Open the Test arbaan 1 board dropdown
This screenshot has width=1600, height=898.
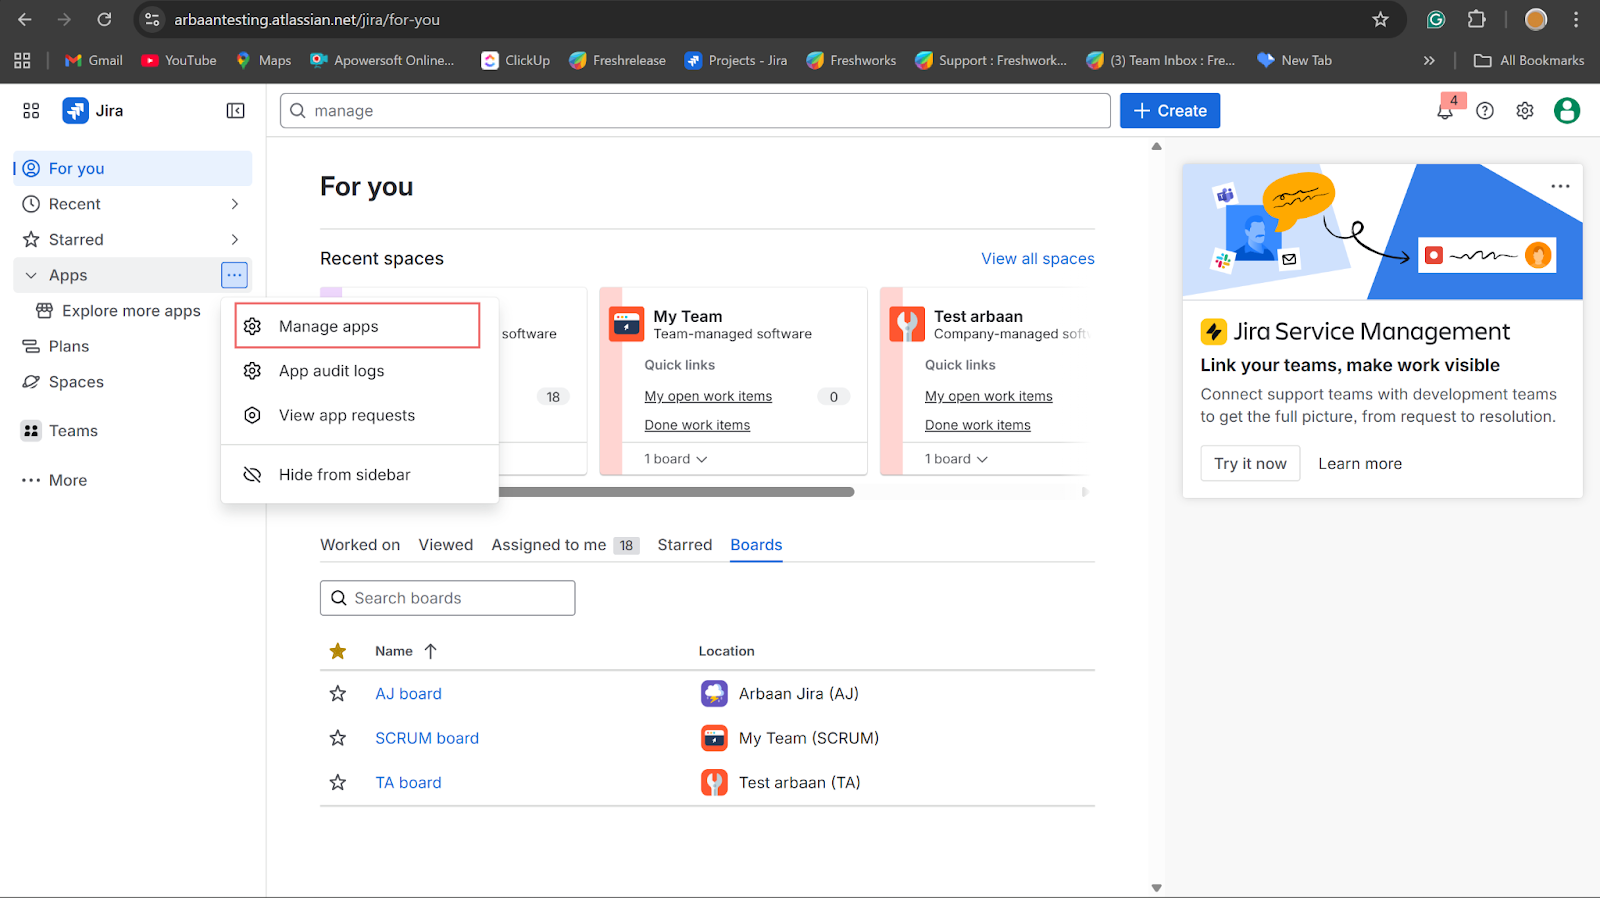point(956,459)
